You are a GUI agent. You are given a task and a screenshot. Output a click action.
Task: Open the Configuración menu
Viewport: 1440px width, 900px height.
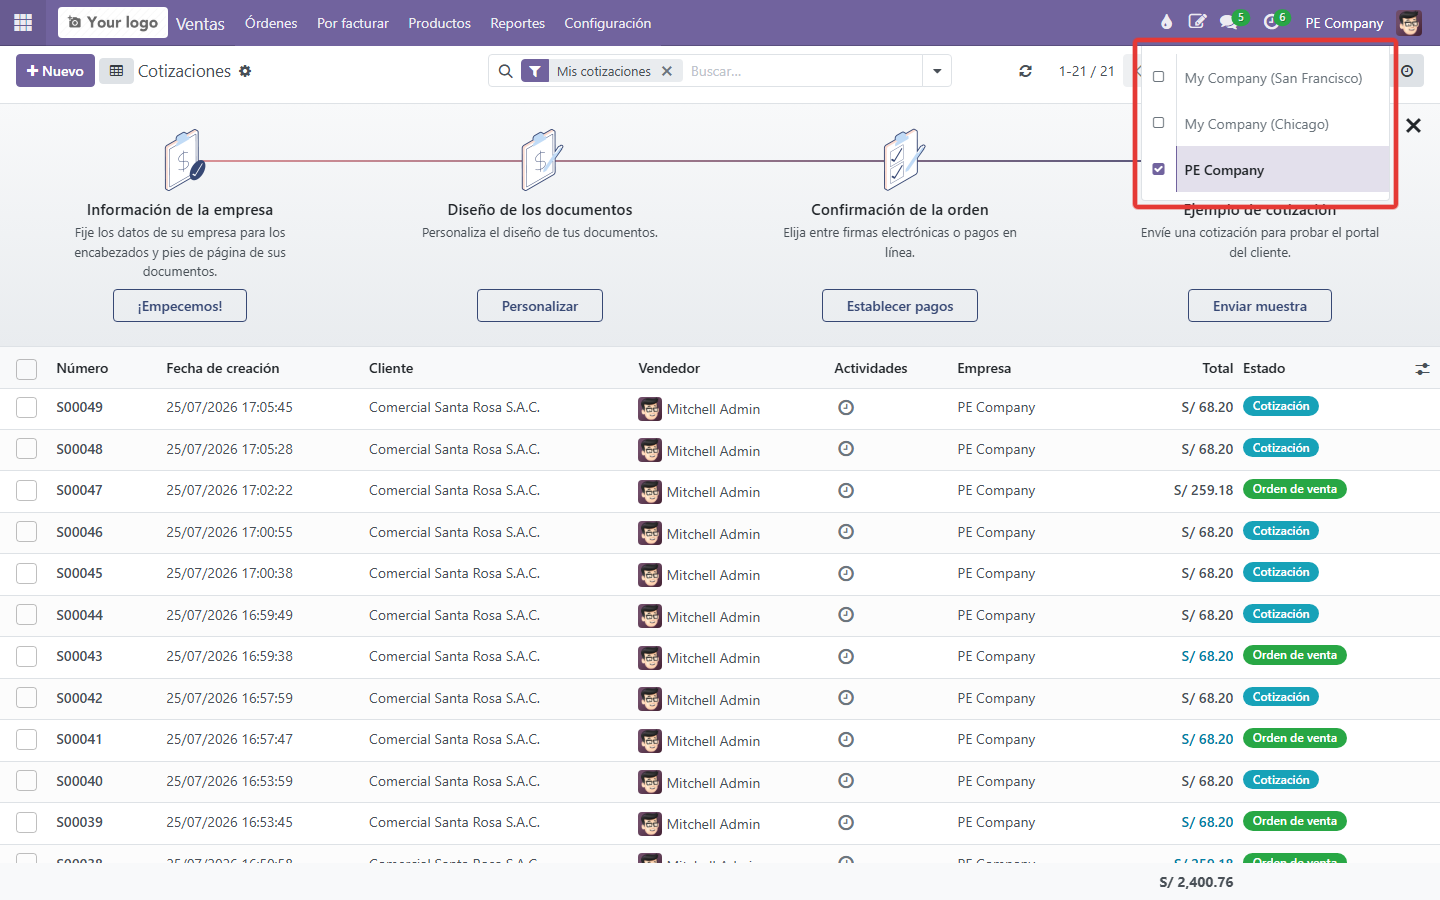coord(607,23)
